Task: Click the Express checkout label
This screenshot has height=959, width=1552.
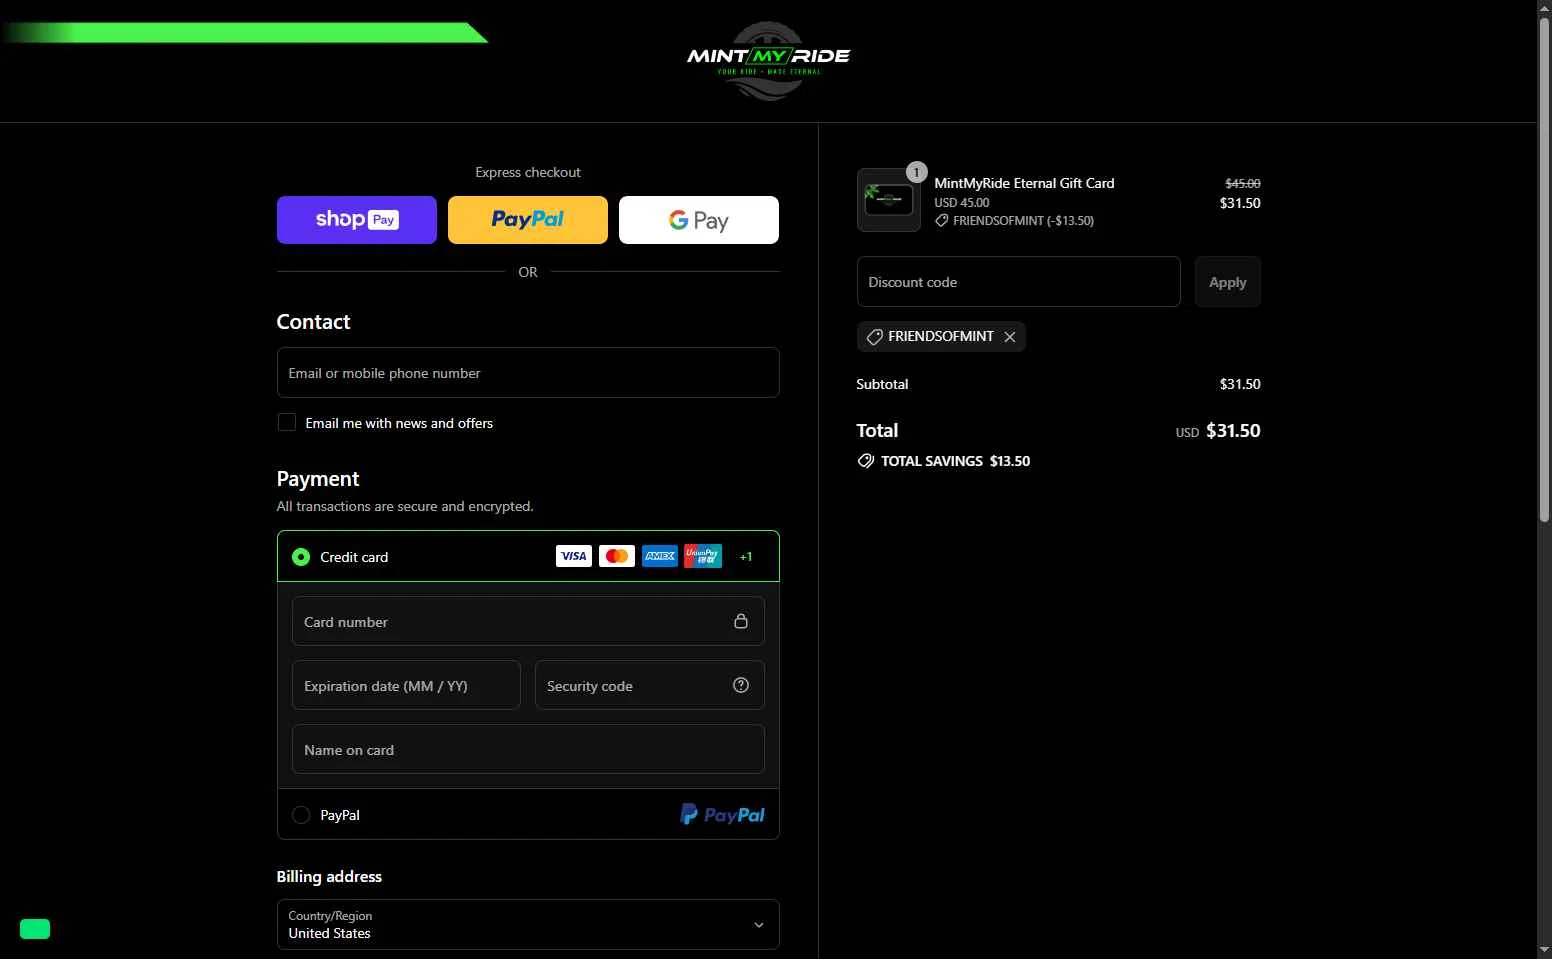Action: coord(528,172)
